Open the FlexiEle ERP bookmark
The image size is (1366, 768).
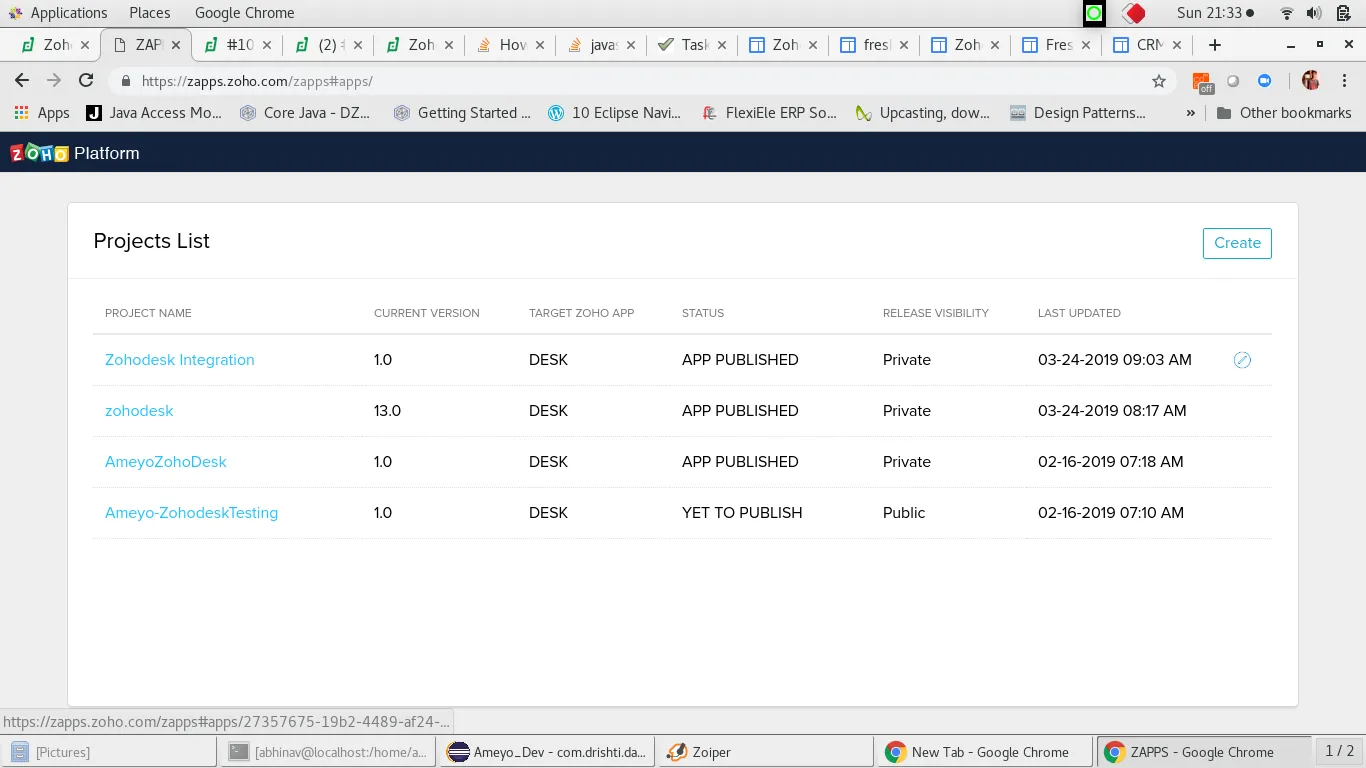(x=770, y=113)
